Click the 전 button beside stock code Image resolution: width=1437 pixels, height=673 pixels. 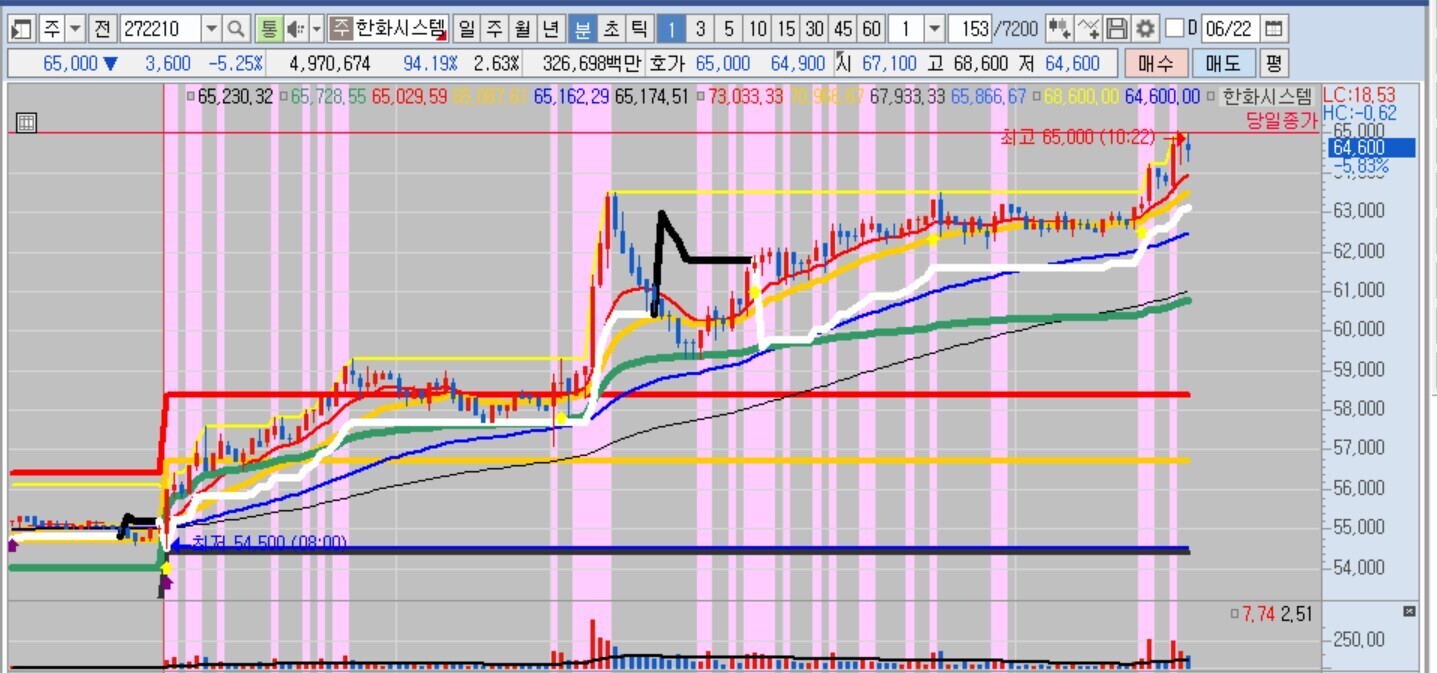[x=102, y=28]
